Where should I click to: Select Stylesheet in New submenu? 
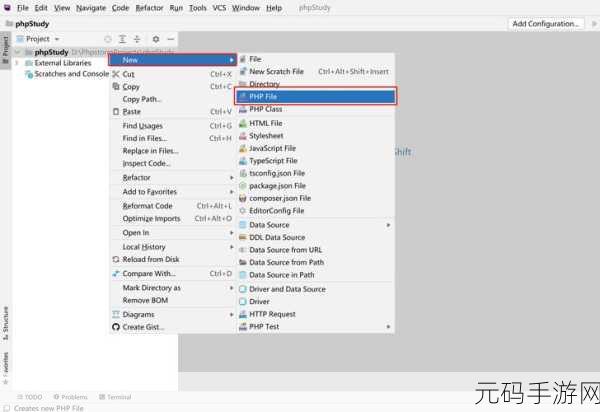pyautogui.click(x=316, y=136)
